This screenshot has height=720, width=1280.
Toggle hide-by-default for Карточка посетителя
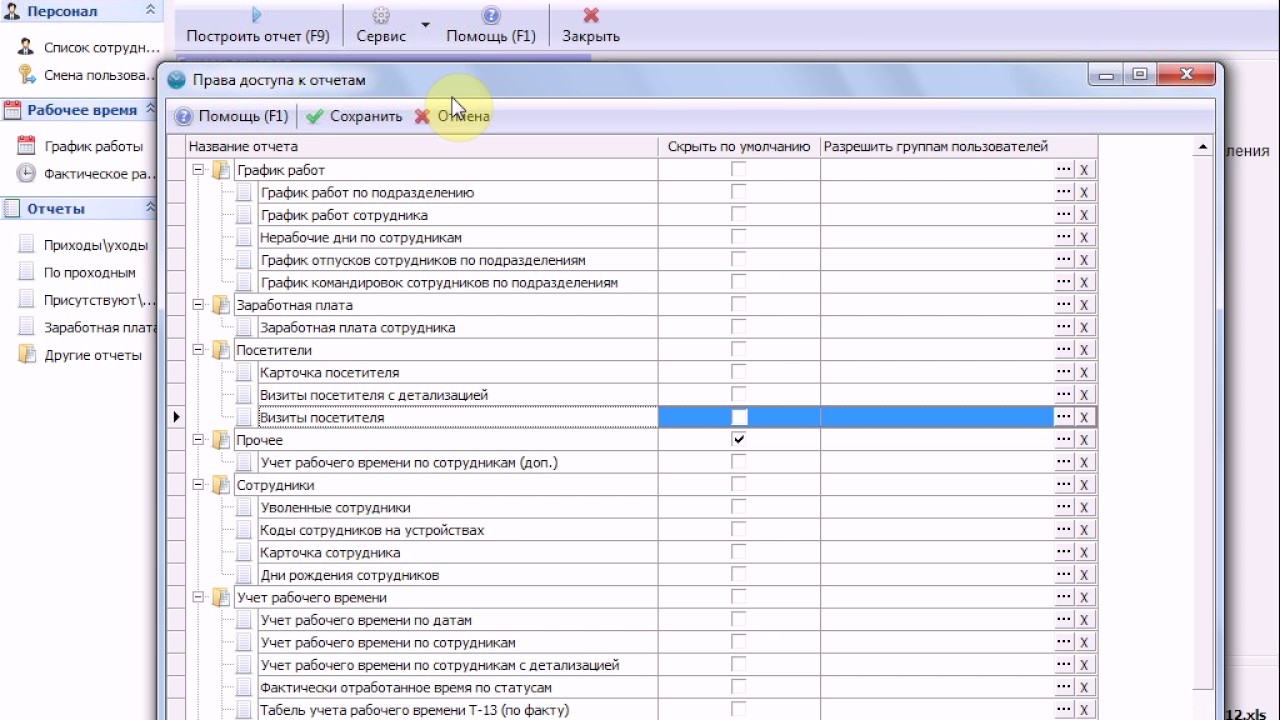739,372
